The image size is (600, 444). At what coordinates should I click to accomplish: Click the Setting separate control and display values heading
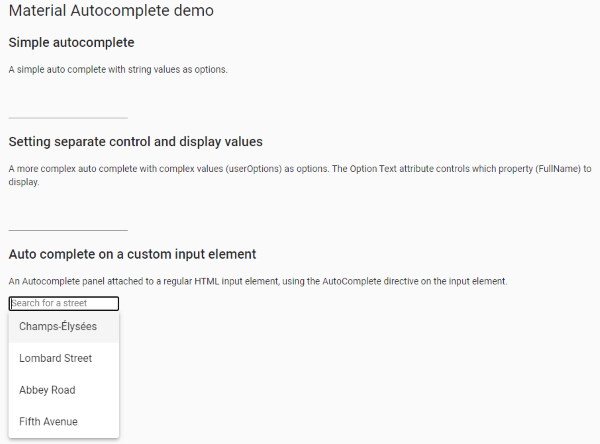pyautogui.click(x=135, y=141)
